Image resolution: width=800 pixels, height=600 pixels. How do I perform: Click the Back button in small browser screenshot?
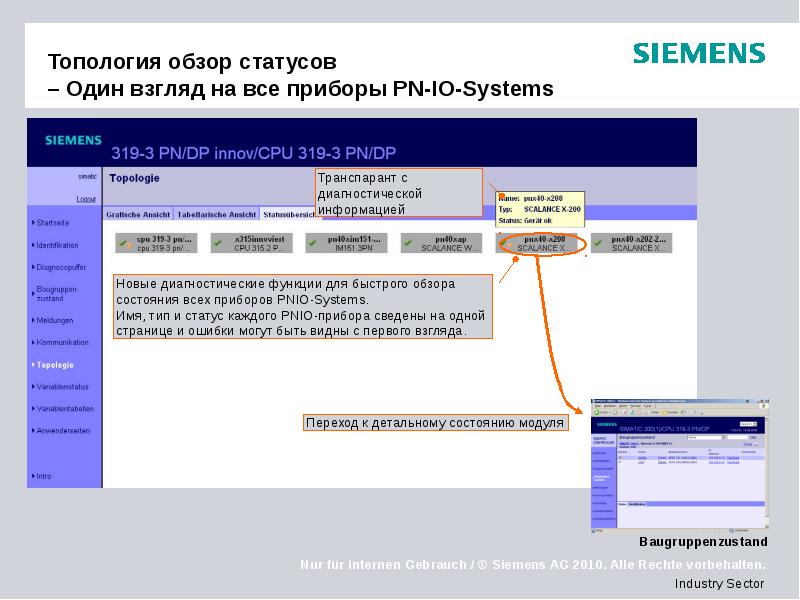click(597, 412)
